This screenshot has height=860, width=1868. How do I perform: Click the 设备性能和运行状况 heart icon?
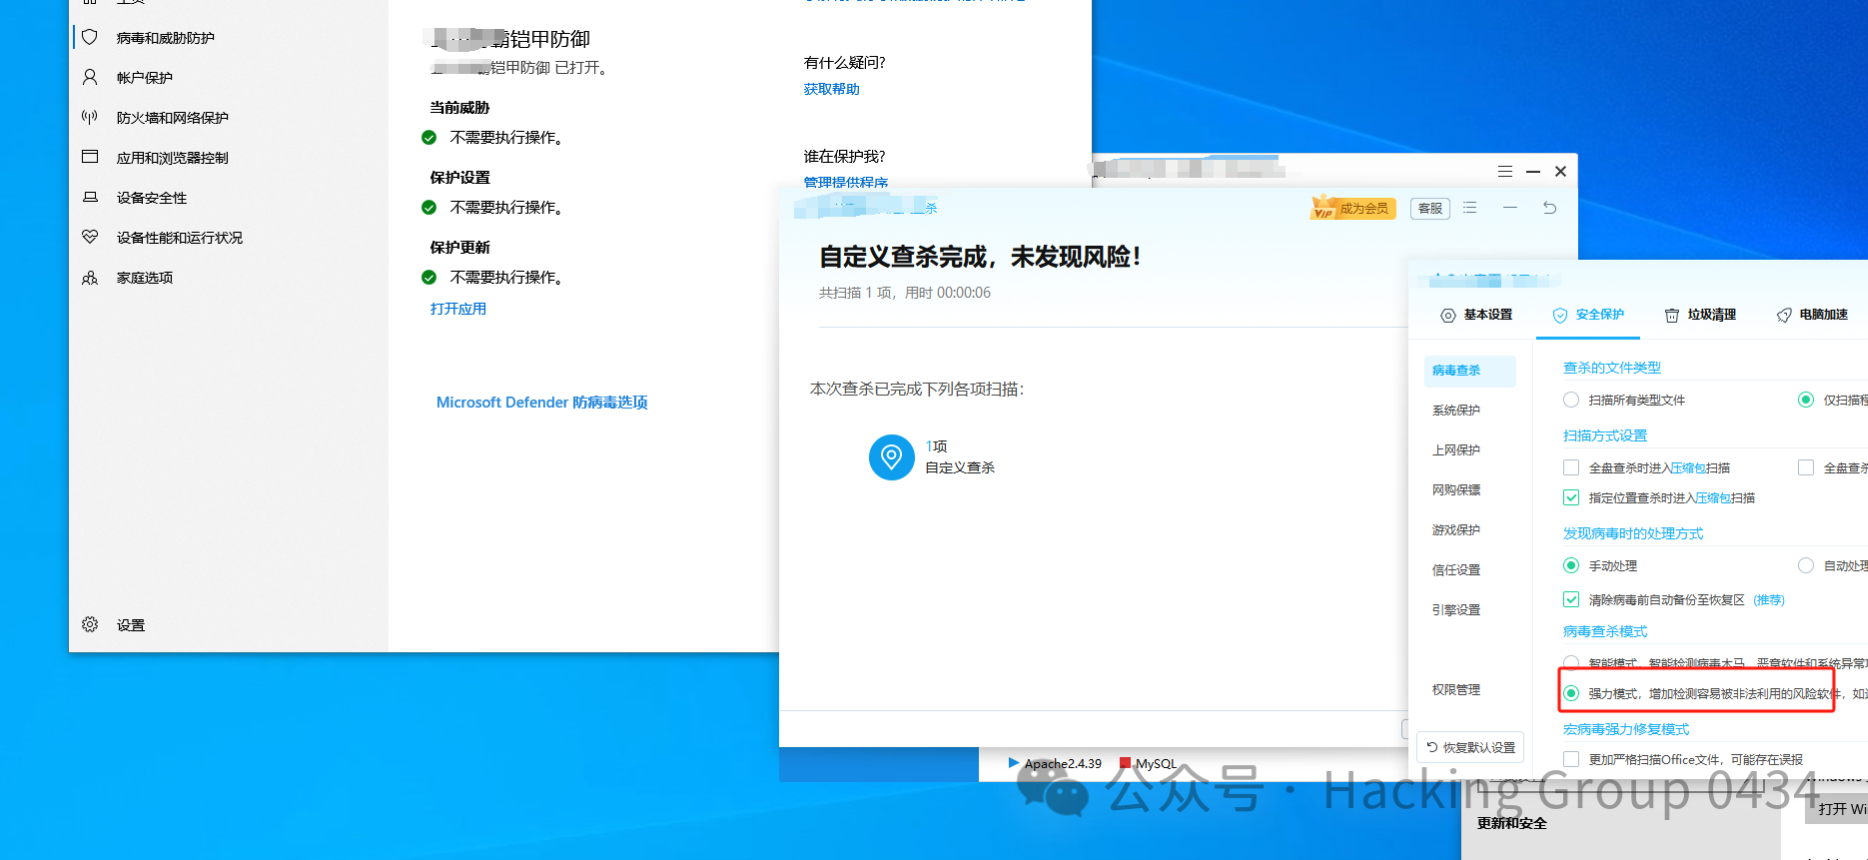pos(90,237)
